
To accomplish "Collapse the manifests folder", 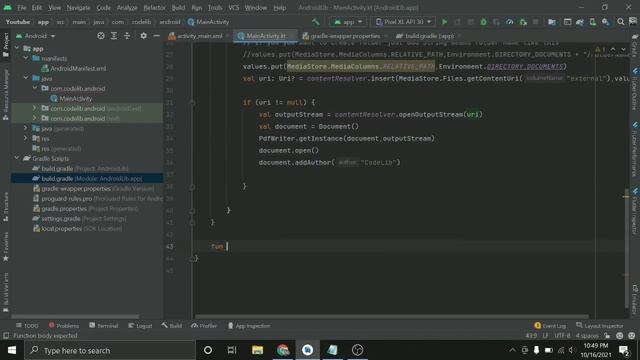I will [x=26, y=58].
